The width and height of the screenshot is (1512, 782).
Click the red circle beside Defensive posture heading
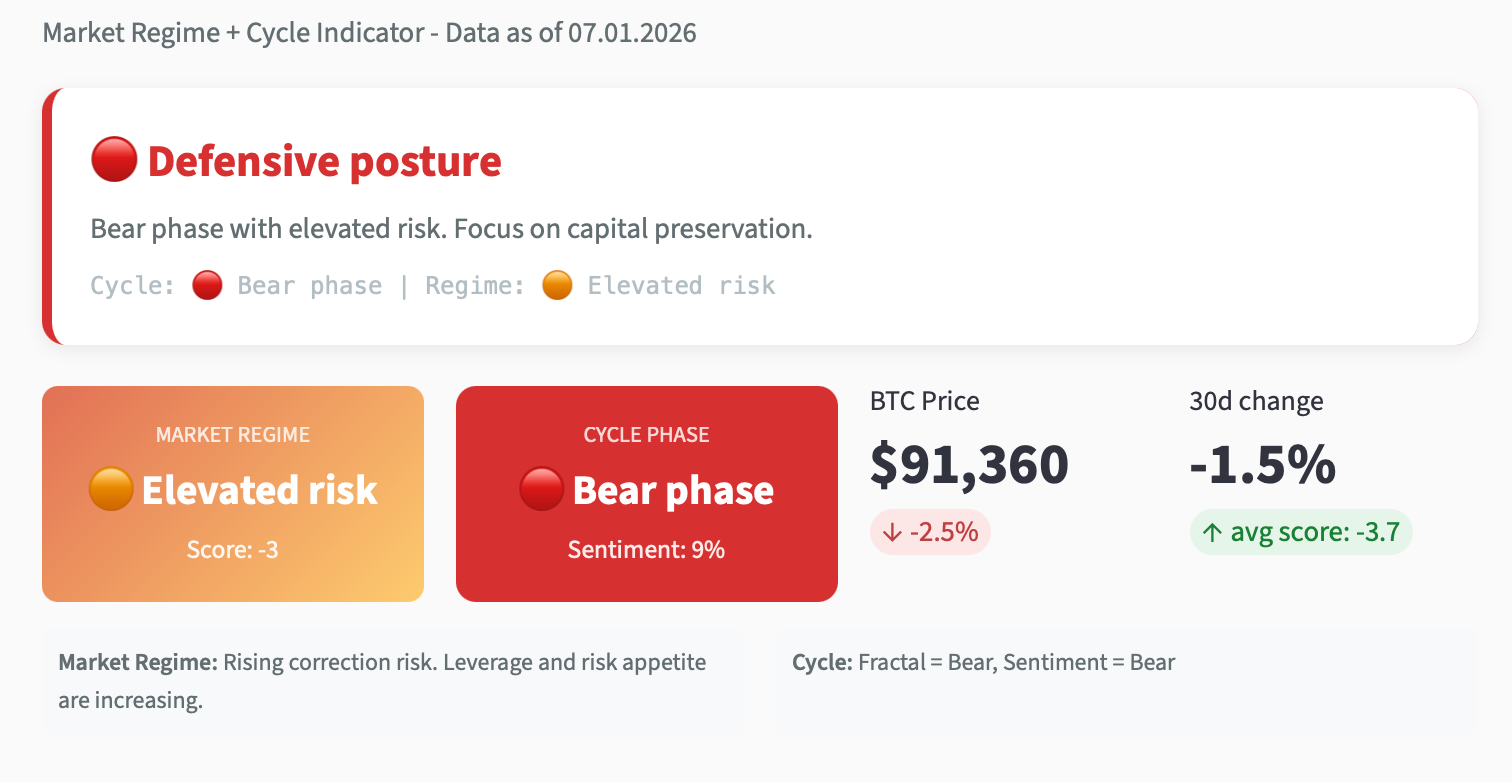(113, 161)
